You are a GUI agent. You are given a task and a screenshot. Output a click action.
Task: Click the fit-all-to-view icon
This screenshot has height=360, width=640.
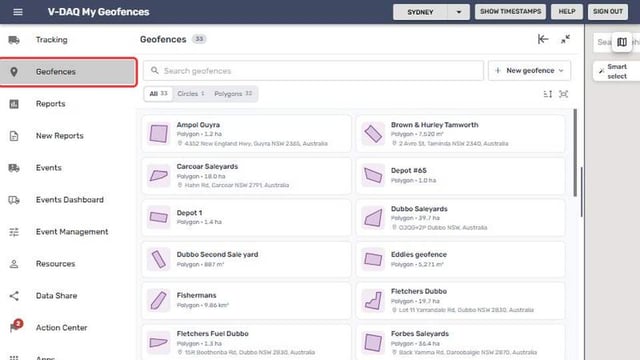point(563,94)
